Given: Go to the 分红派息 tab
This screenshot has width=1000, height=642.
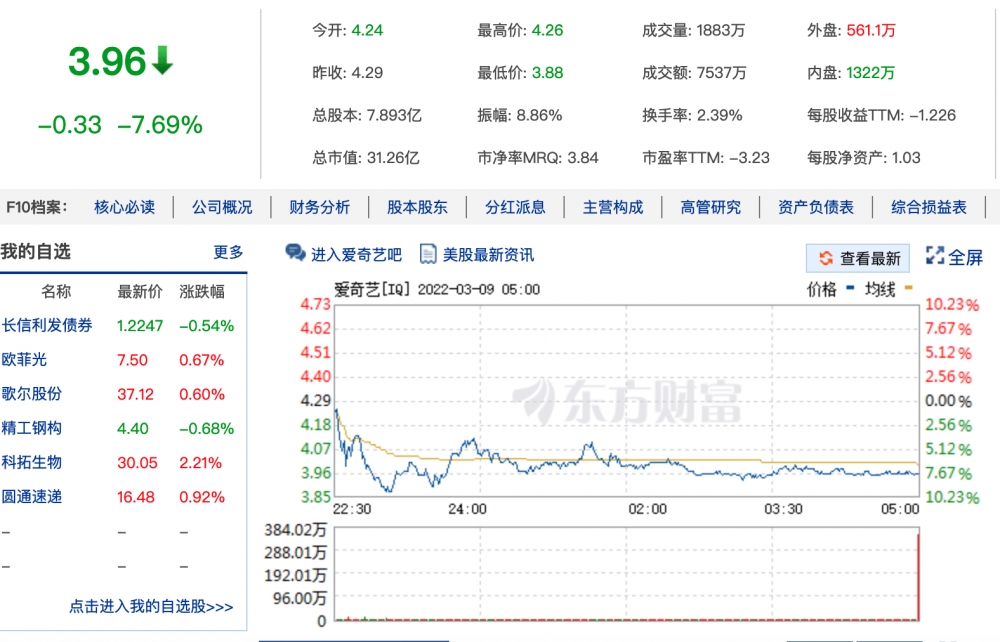Looking at the screenshot, I should (x=515, y=207).
